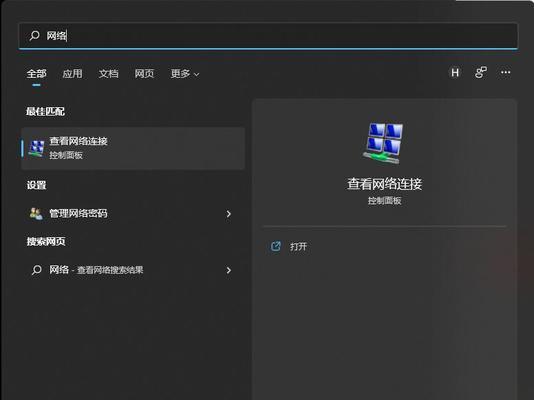Open the H user account icon

pyautogui.click(x=455, y=73)
